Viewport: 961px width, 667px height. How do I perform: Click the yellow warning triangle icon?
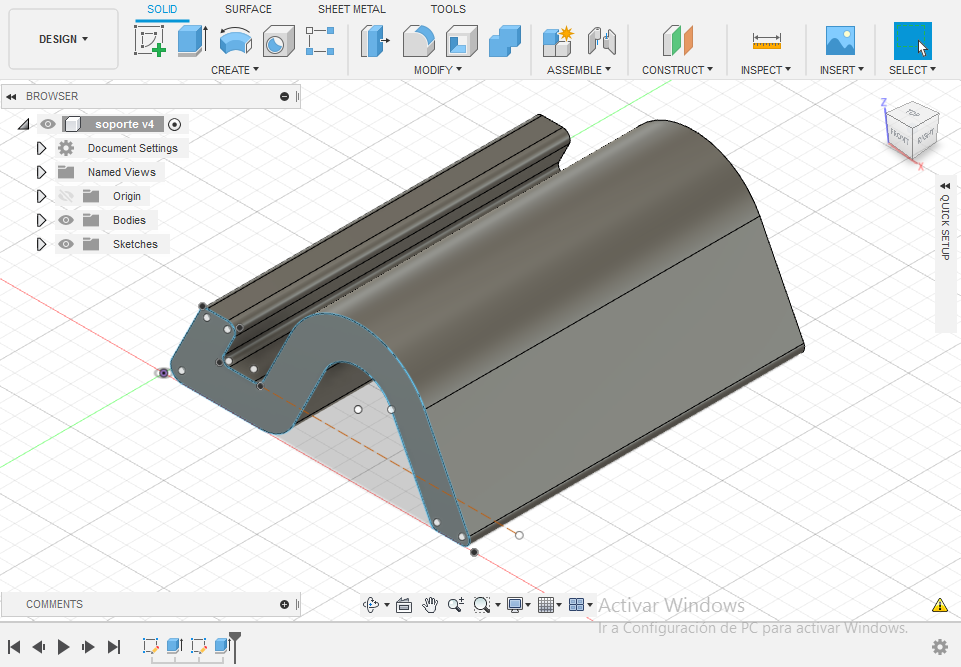coord(940,606)
